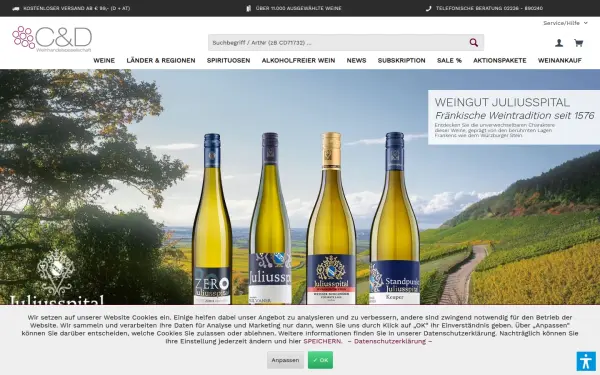This screenshot has height=375, width=600.
Task: Click the Zero Juliusspital bottle image
Action: [212, 218]
